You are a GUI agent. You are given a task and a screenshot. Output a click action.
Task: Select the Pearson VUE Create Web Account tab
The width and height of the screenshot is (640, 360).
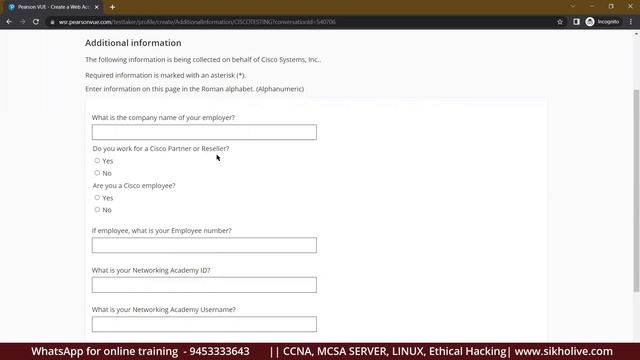[52, 7]
